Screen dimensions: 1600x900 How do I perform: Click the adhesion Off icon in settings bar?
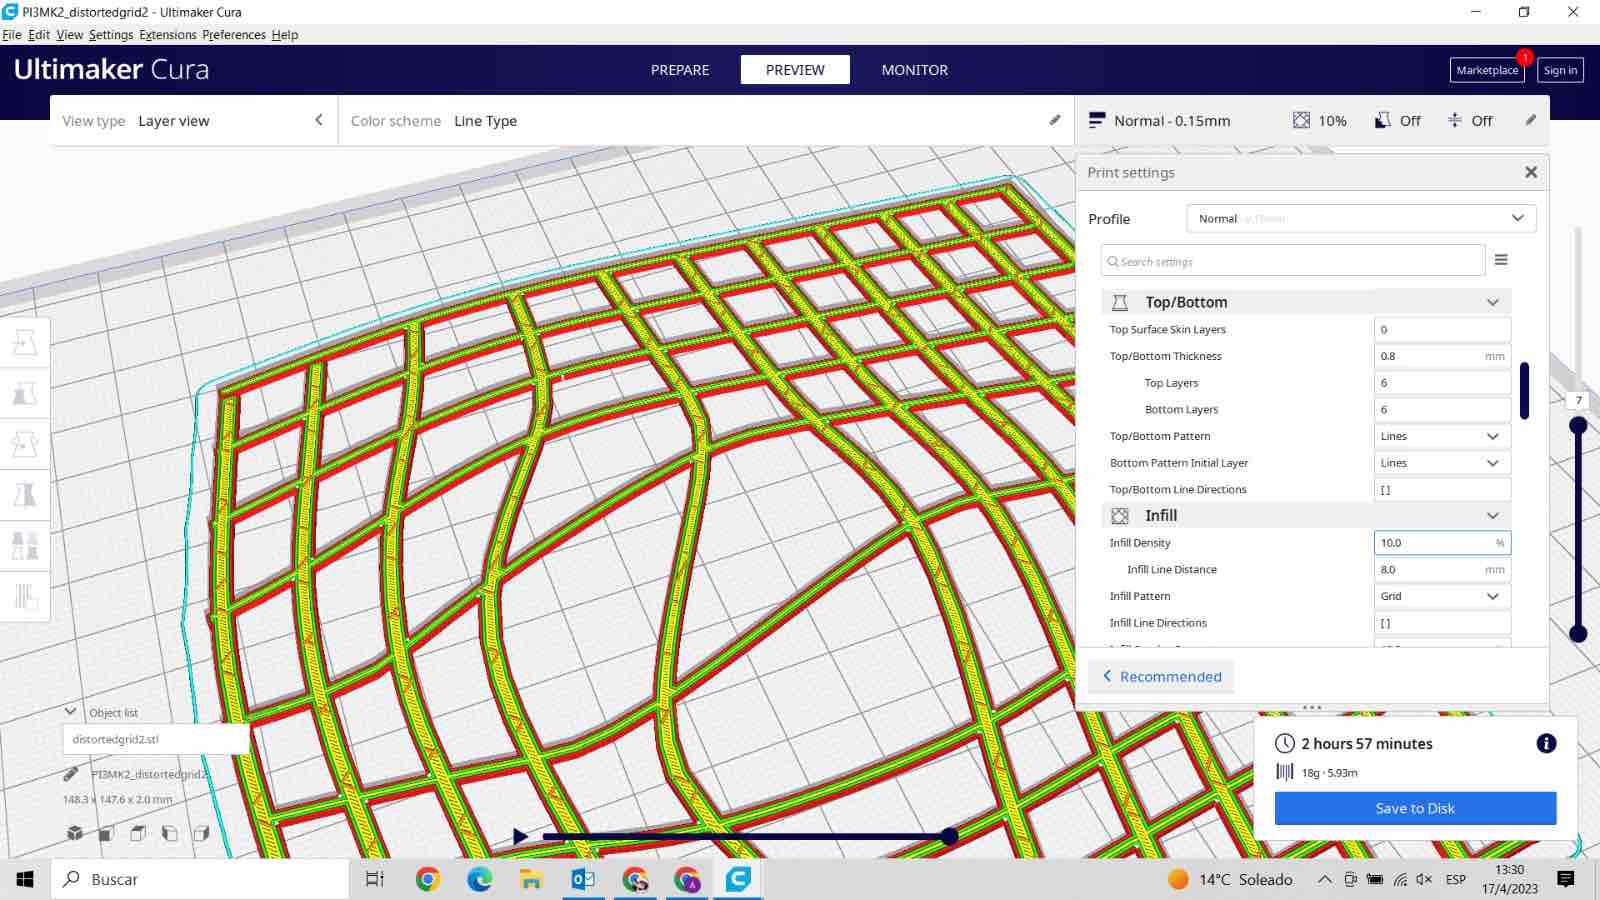1455,120
